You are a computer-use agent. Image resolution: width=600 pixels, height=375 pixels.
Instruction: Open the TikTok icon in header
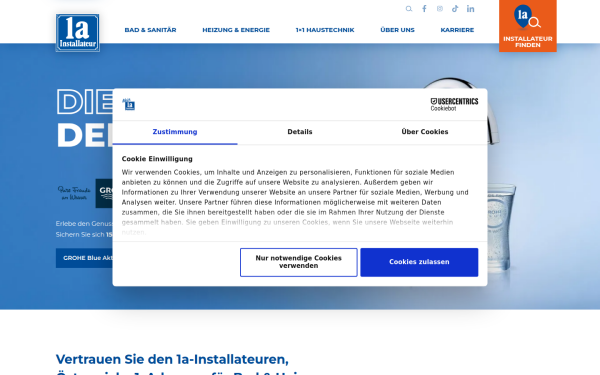pos(455,9)
